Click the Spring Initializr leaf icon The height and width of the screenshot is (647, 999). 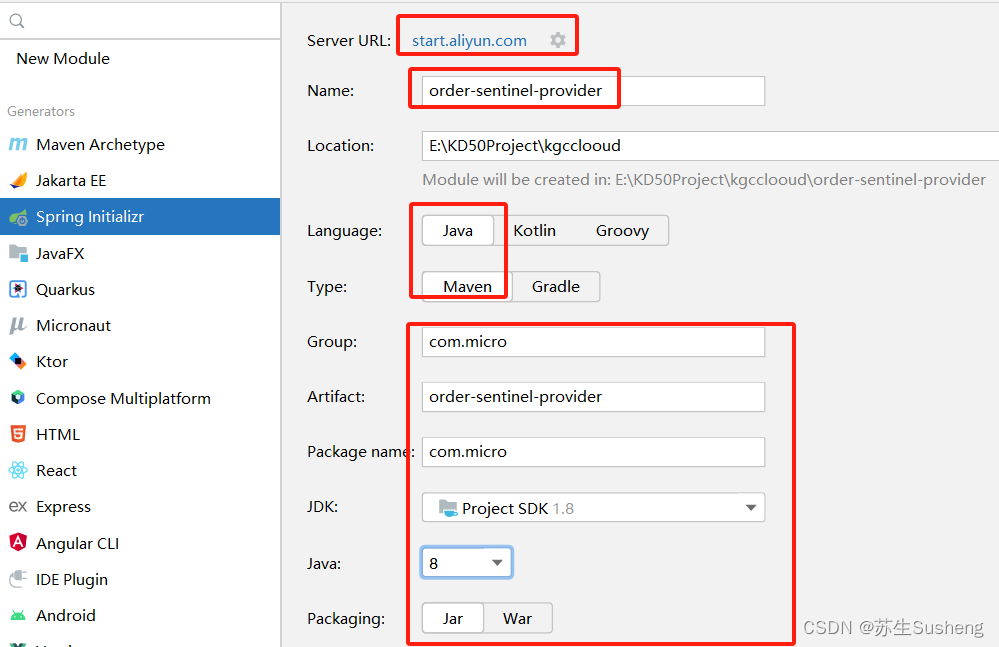18,217
